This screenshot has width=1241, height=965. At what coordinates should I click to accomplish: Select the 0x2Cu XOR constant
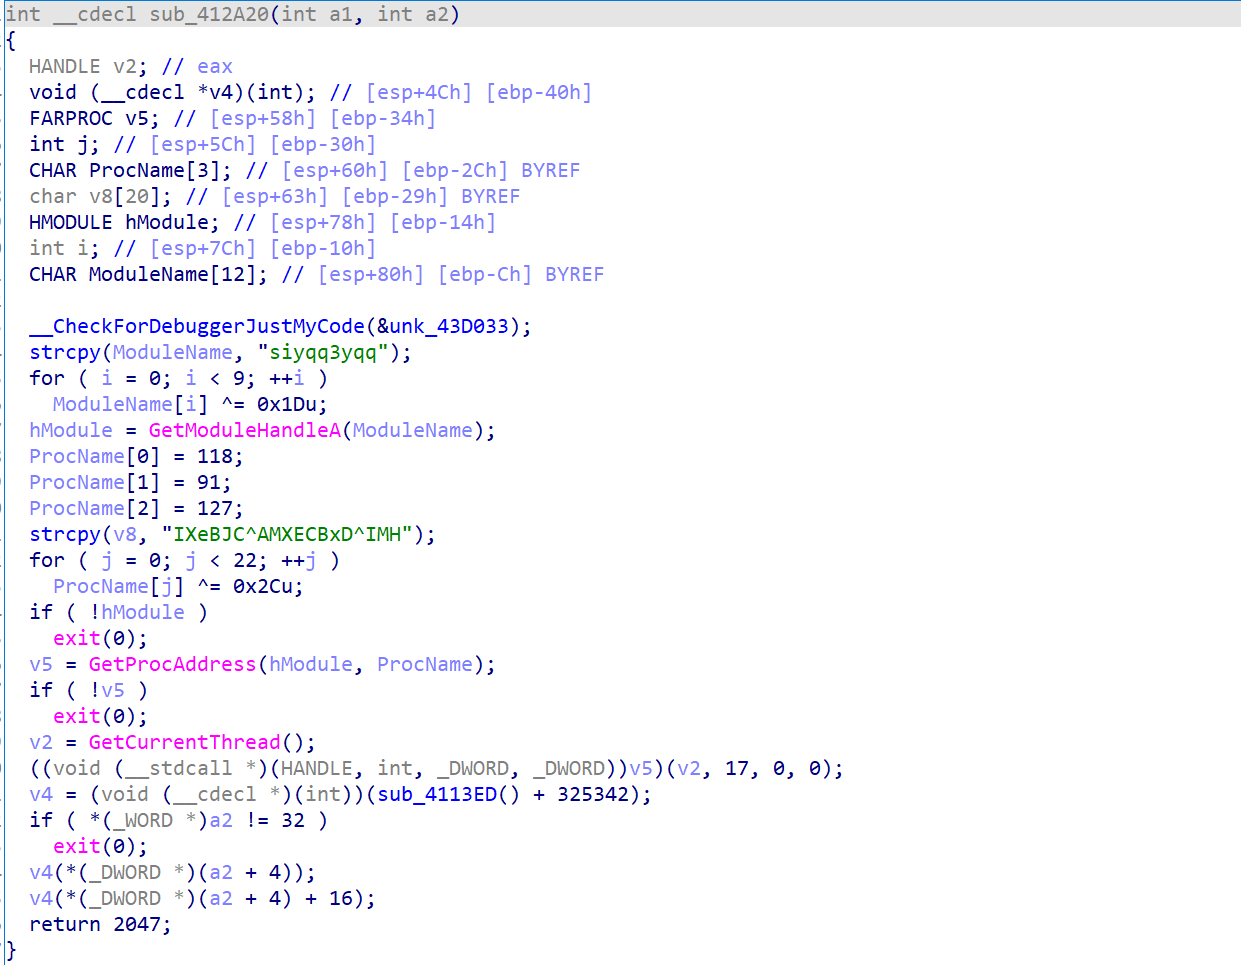[x=267, y=586]
